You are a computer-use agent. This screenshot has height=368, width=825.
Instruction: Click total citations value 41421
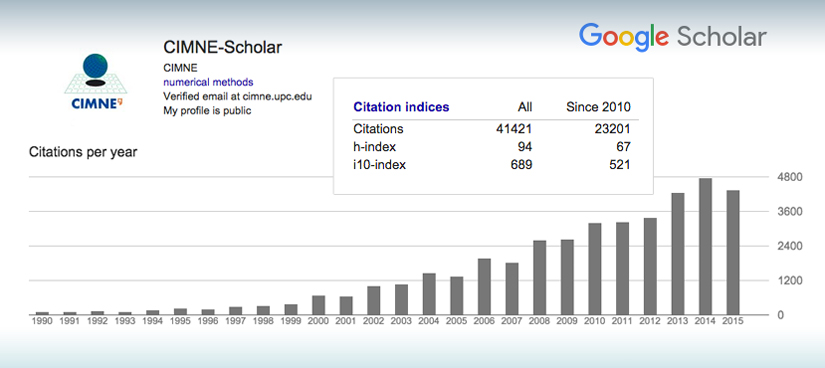[514, 129]
